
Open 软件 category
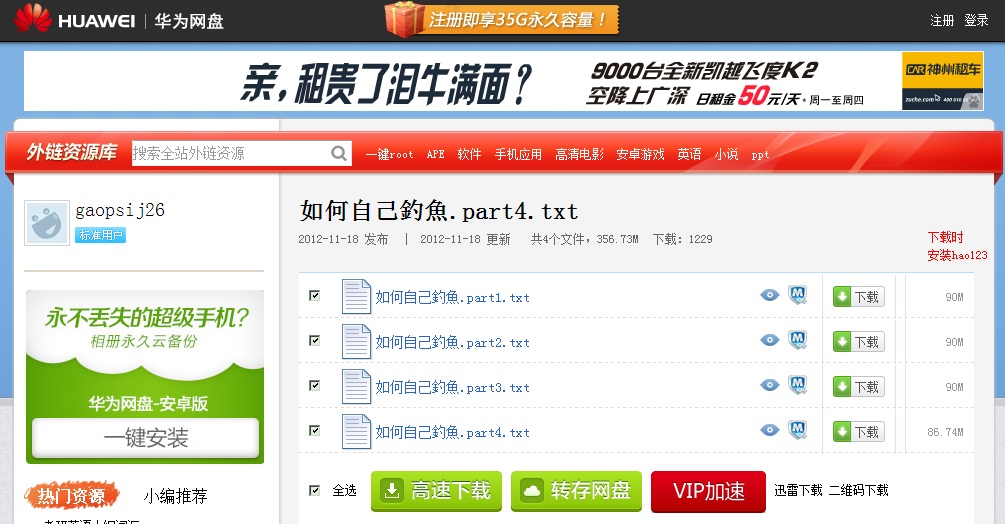(x=469, y=154)
